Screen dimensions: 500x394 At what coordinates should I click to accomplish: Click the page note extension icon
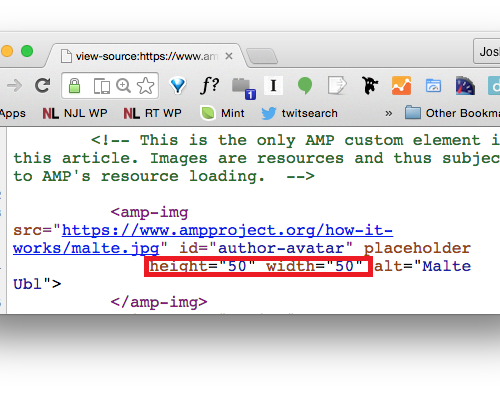337,85
